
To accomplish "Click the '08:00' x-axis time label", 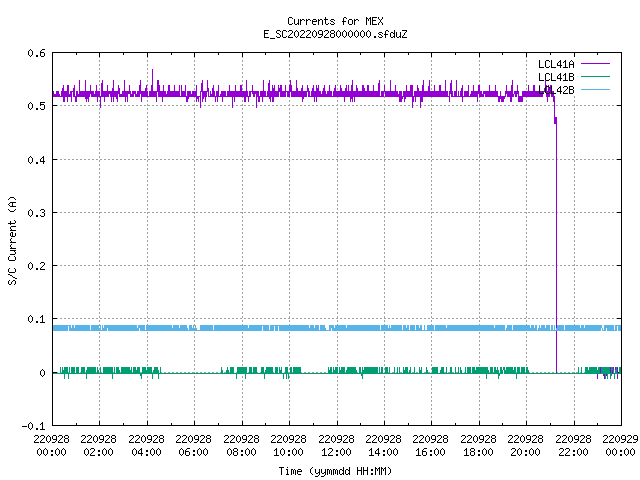I will (241, 452).
